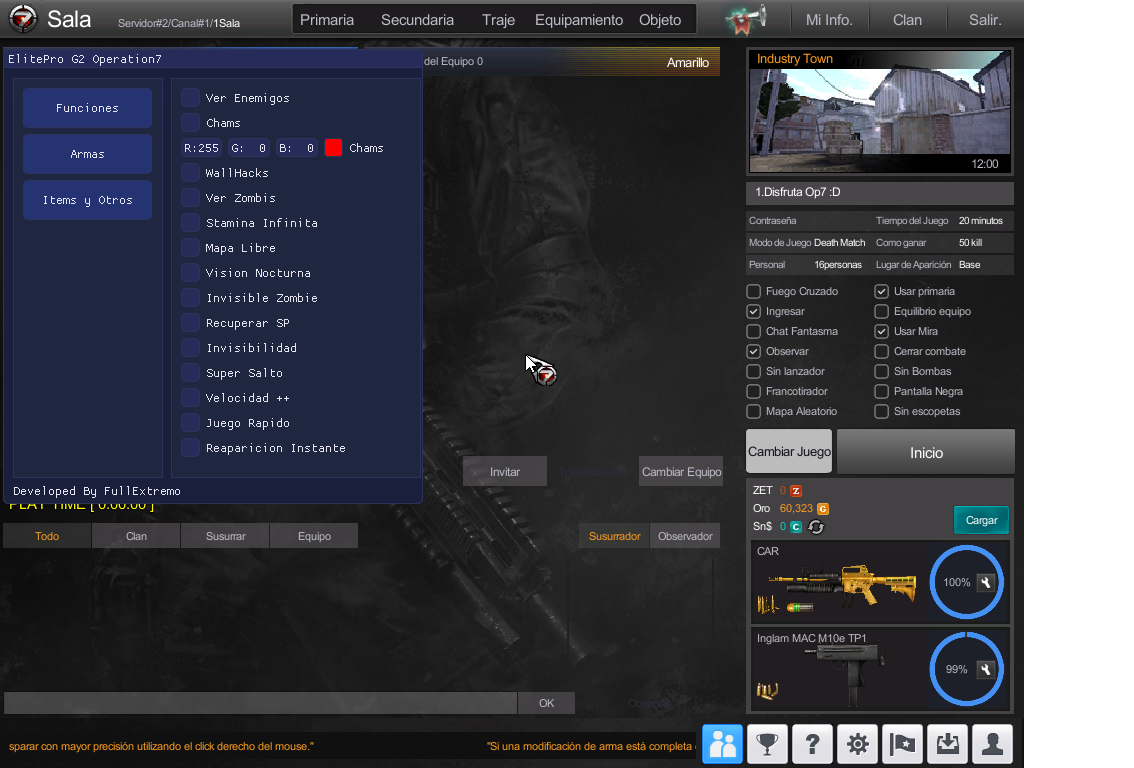
Task: Open the friends list icon
Action: click(x=722, y=744)
